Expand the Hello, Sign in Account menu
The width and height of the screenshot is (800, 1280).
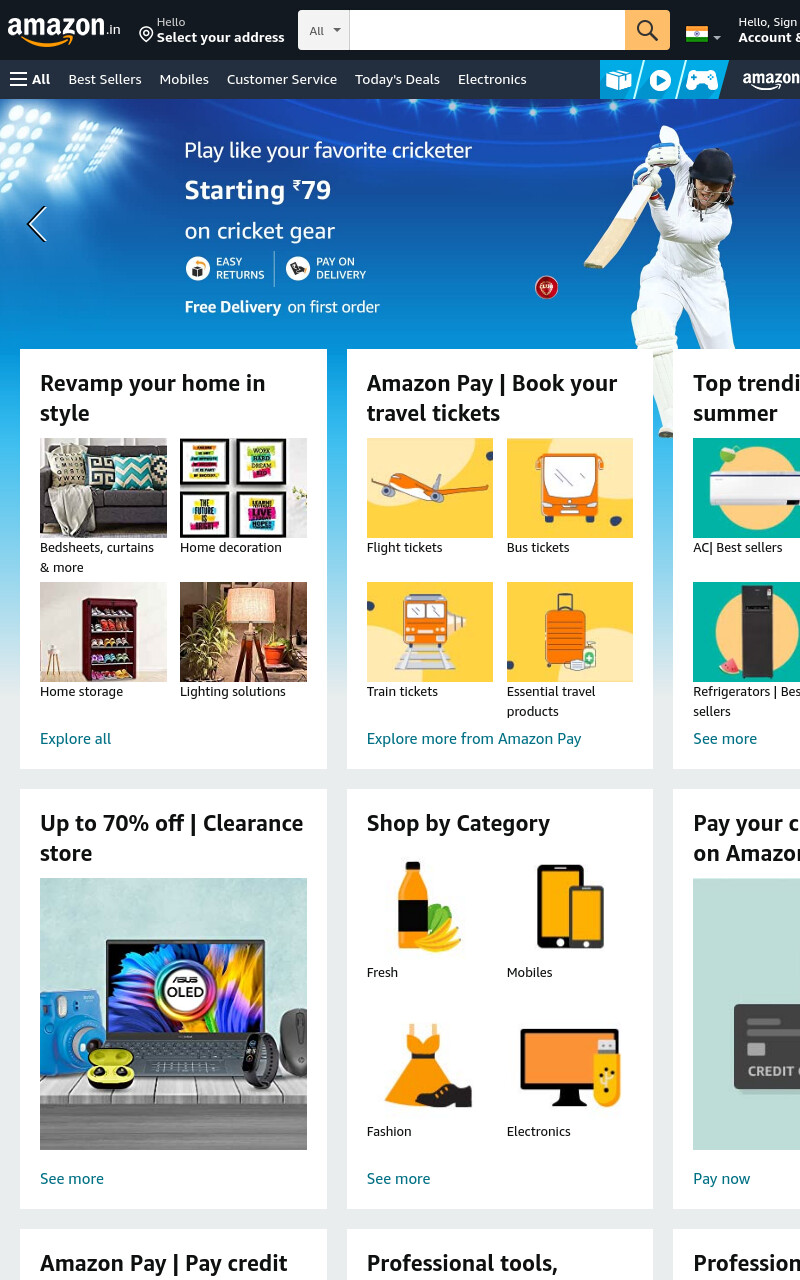(768, 30)
